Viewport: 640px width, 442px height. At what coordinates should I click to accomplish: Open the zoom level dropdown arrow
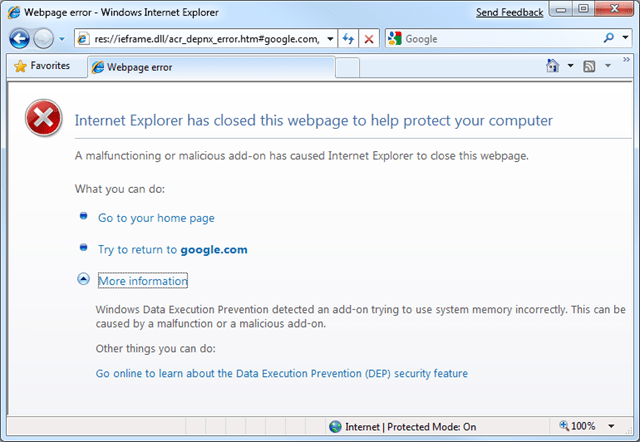point(611,426)
